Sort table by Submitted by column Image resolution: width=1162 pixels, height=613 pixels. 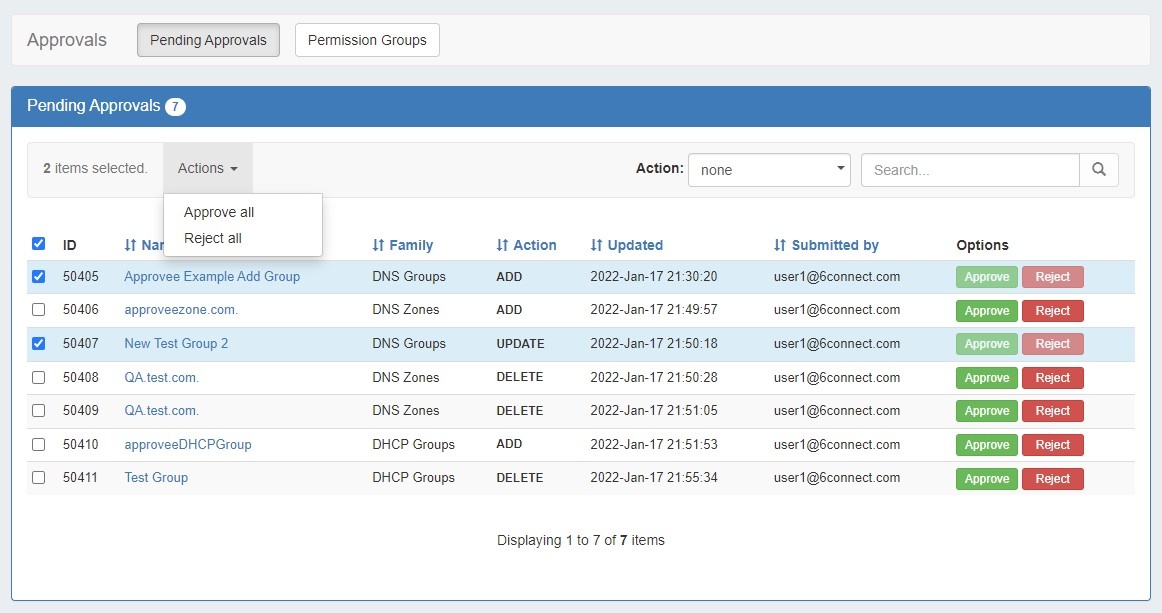point(826,245)
